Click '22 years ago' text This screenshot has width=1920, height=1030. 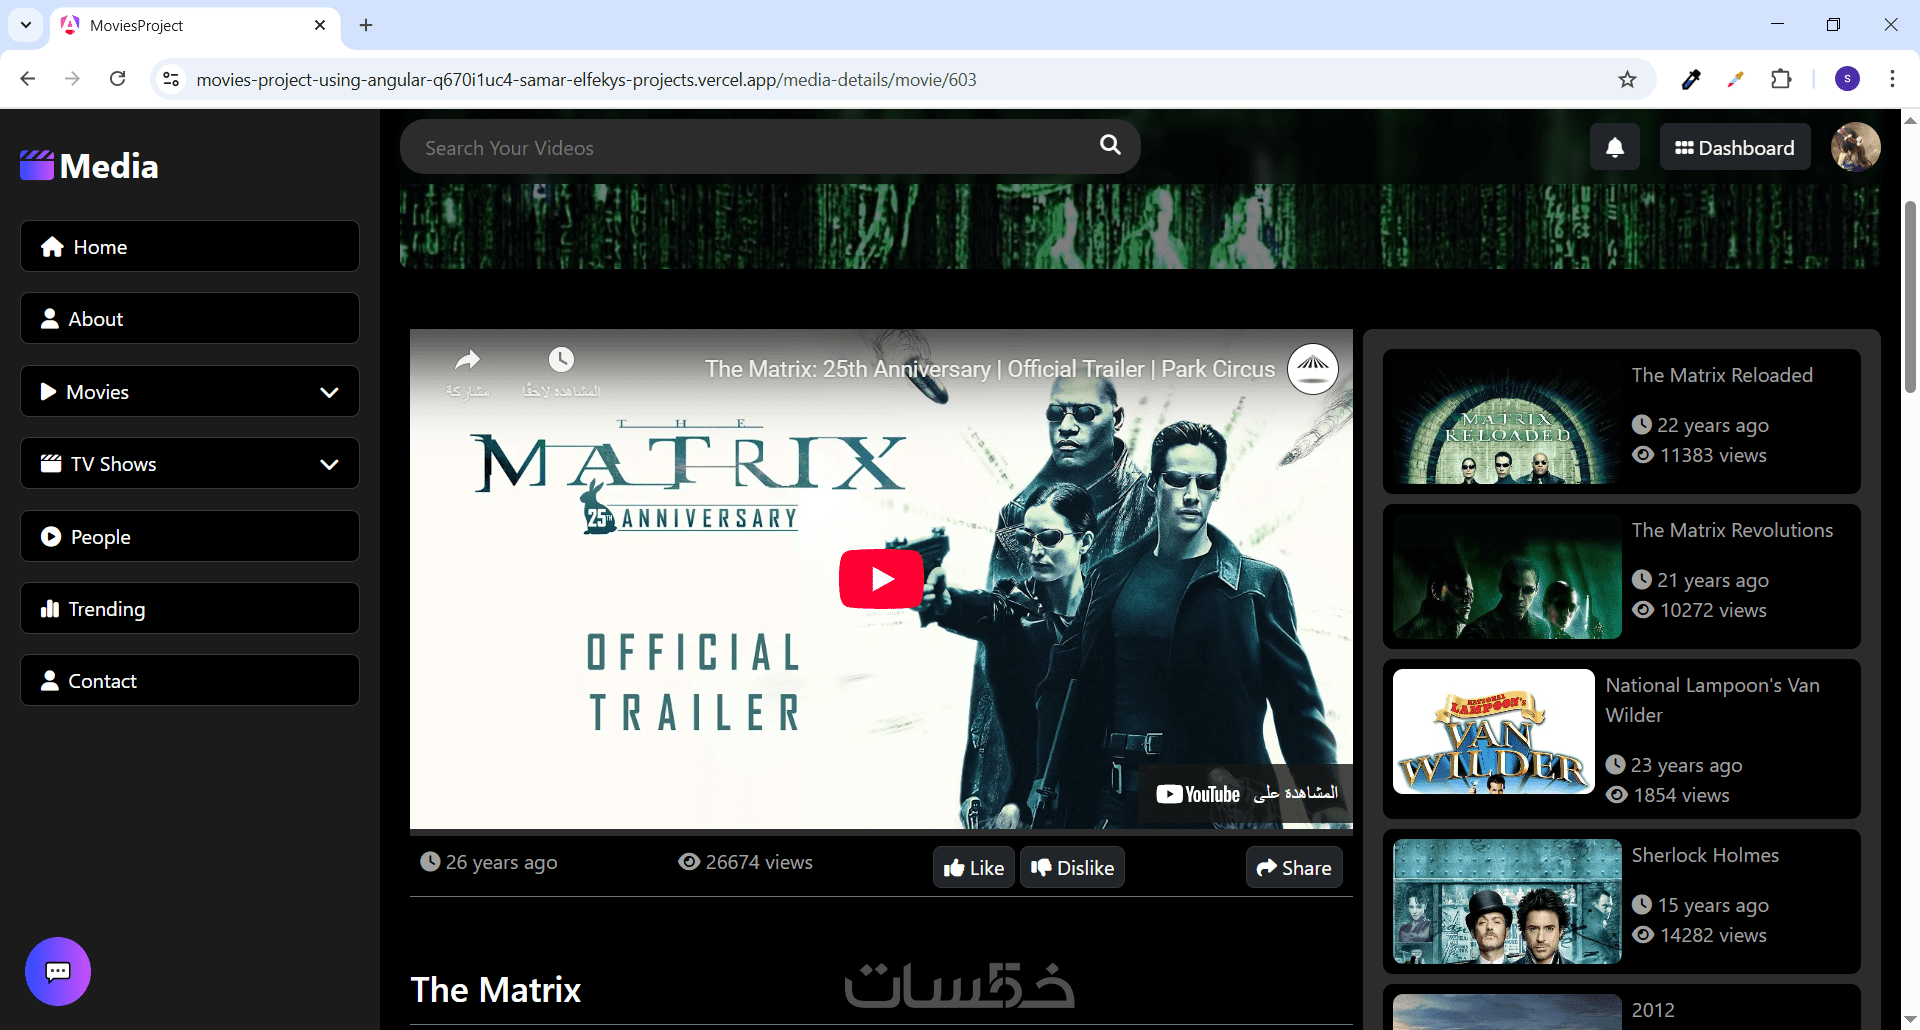pos(1713,425)
